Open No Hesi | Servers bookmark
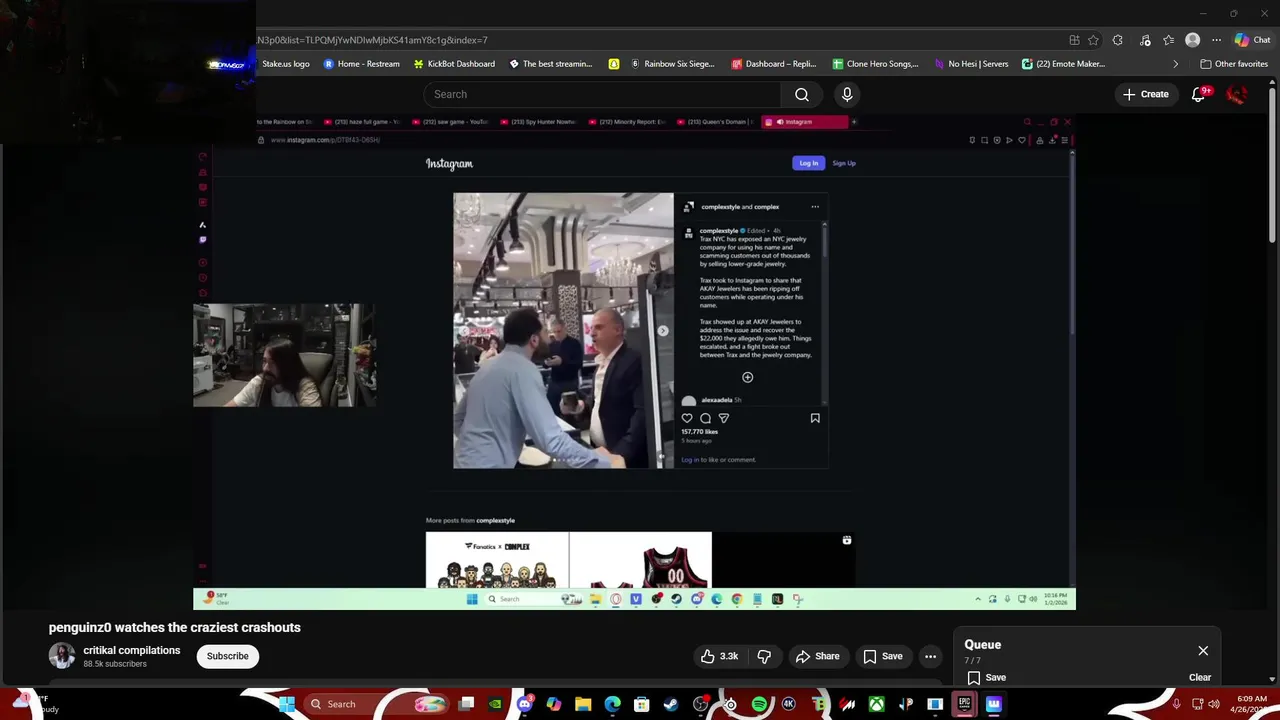This screenshot has height=720, width=1280. (x=971, y=64)
